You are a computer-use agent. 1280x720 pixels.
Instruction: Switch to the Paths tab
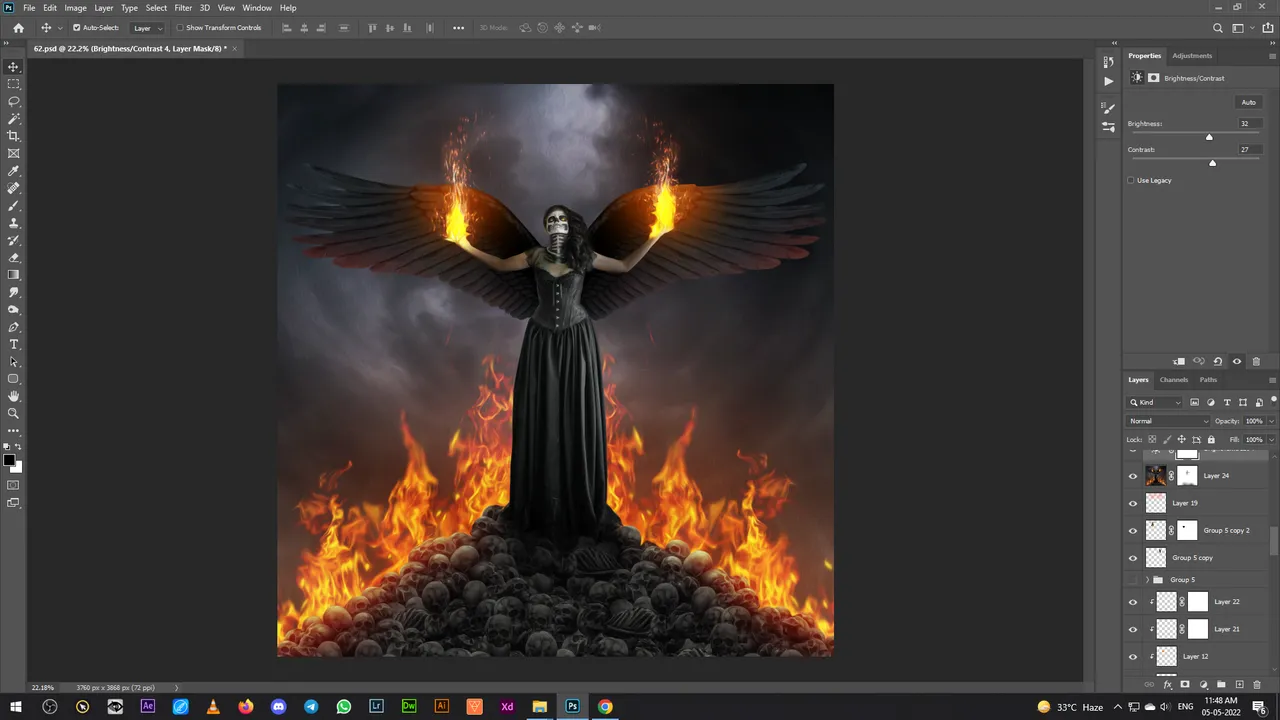[x=1208, y=380]
